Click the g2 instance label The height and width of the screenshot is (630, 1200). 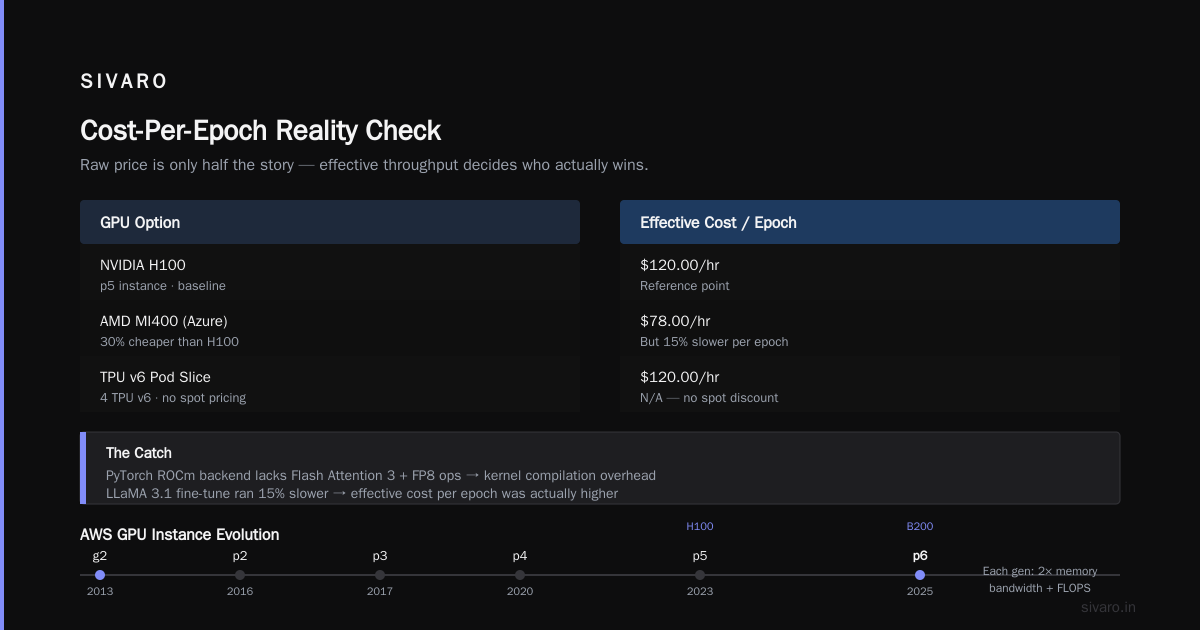(100, 556)
